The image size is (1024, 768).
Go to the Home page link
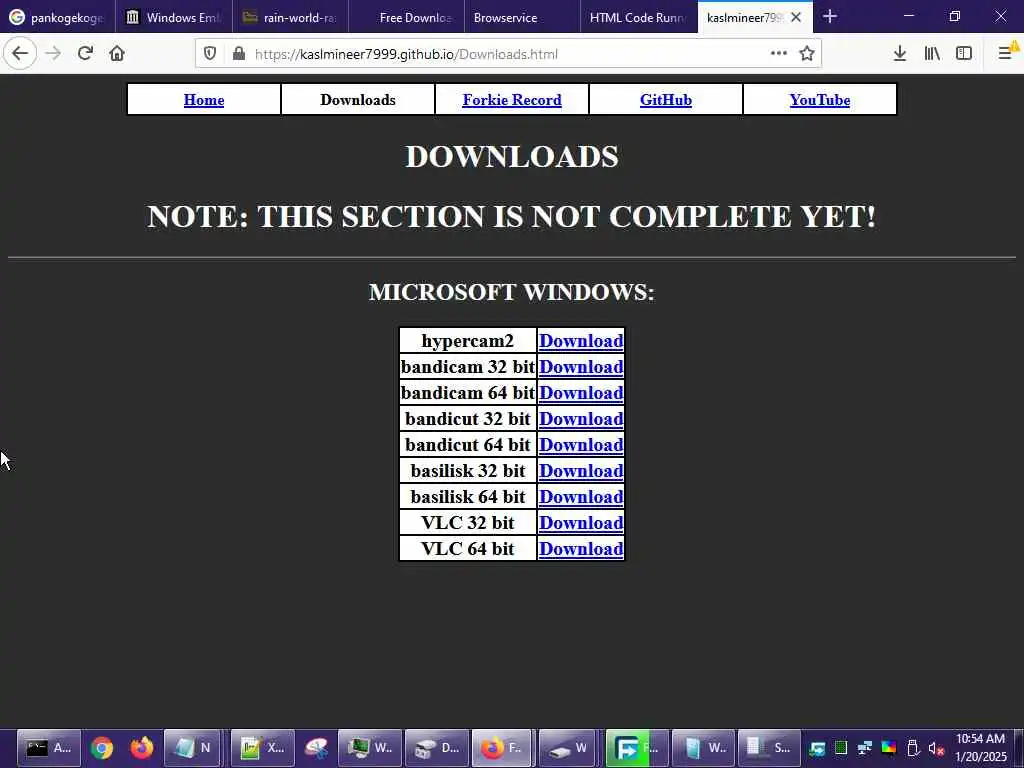(204, 100)
